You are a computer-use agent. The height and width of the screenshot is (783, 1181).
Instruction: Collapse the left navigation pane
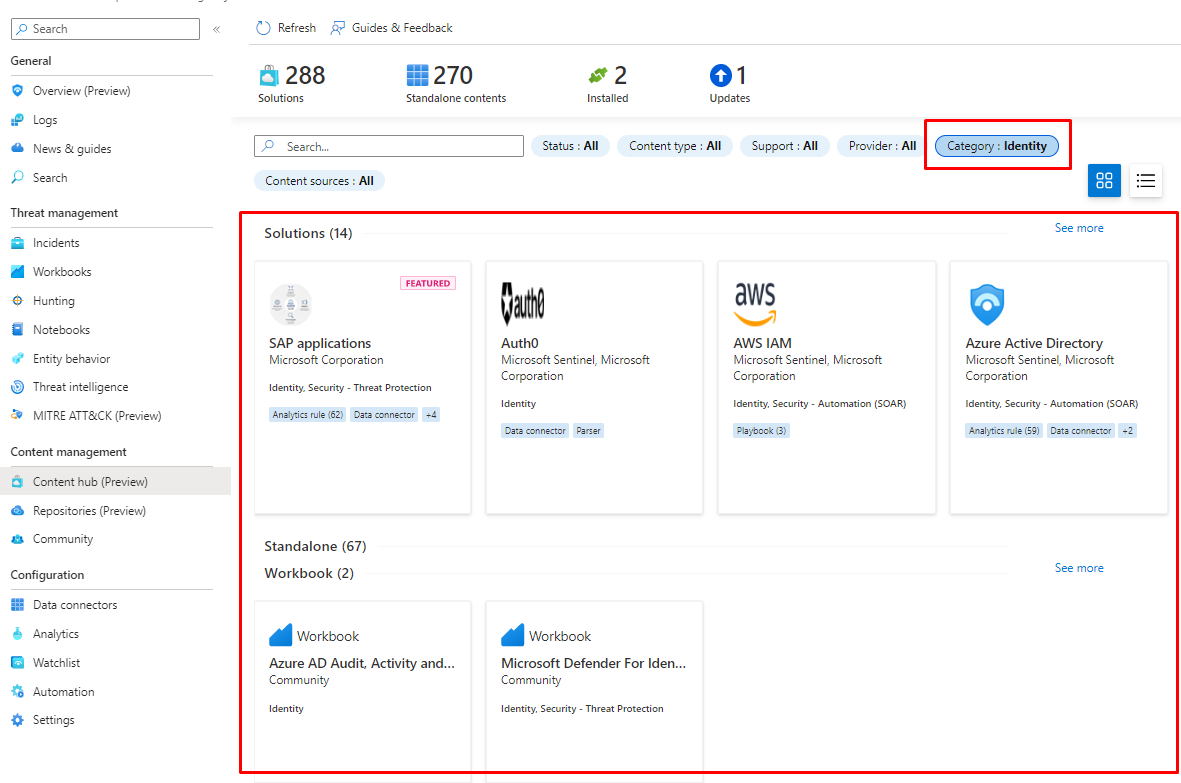216,29
